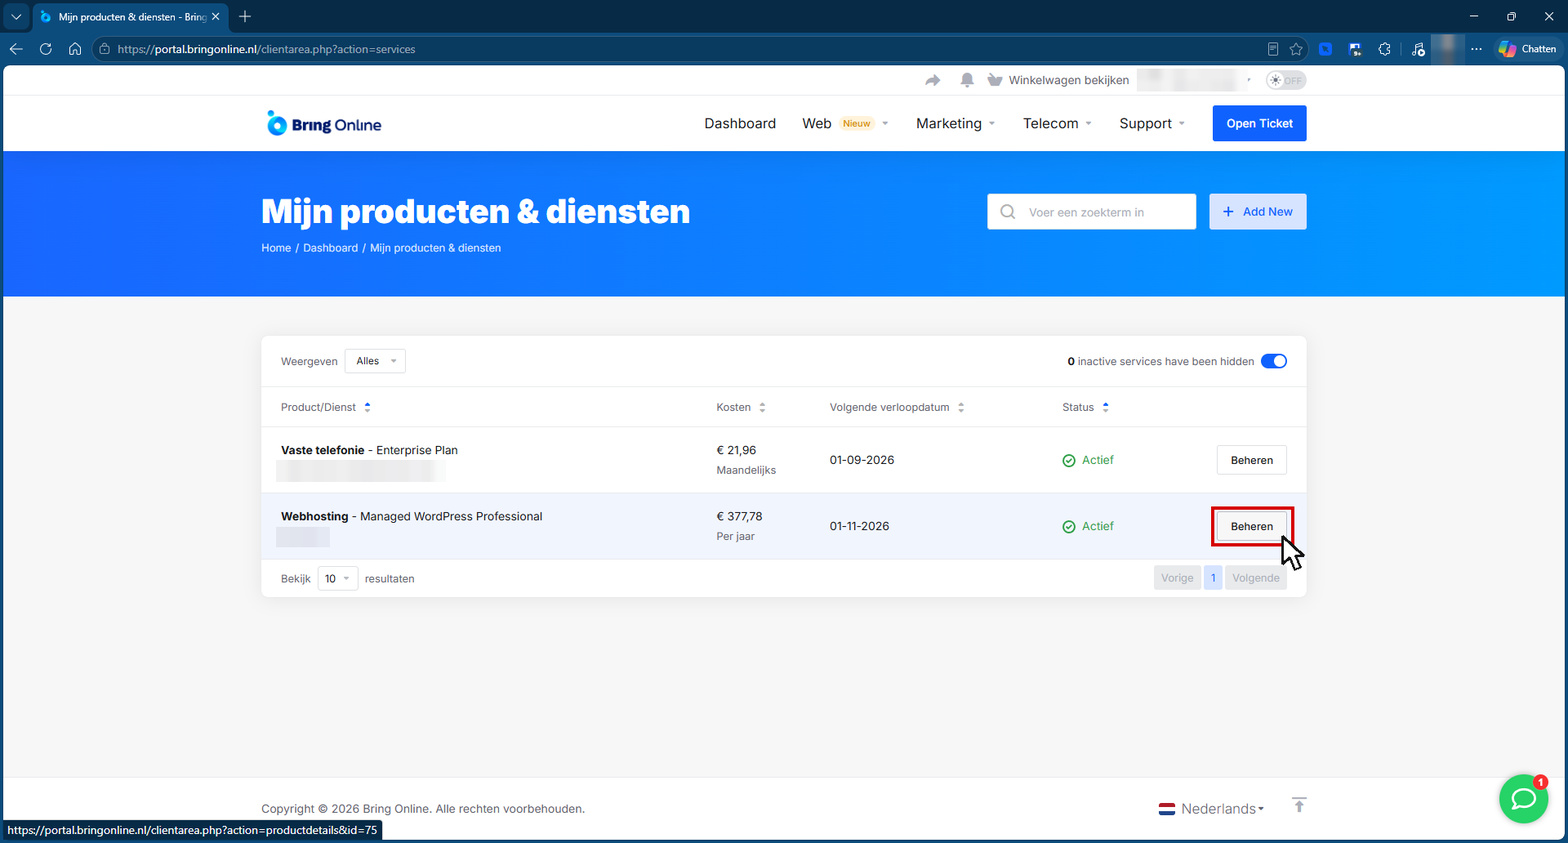The width and height of the screenshot is (1568, 843).
Task: Click the site info lock icon
Action: (x=105, y=49)
